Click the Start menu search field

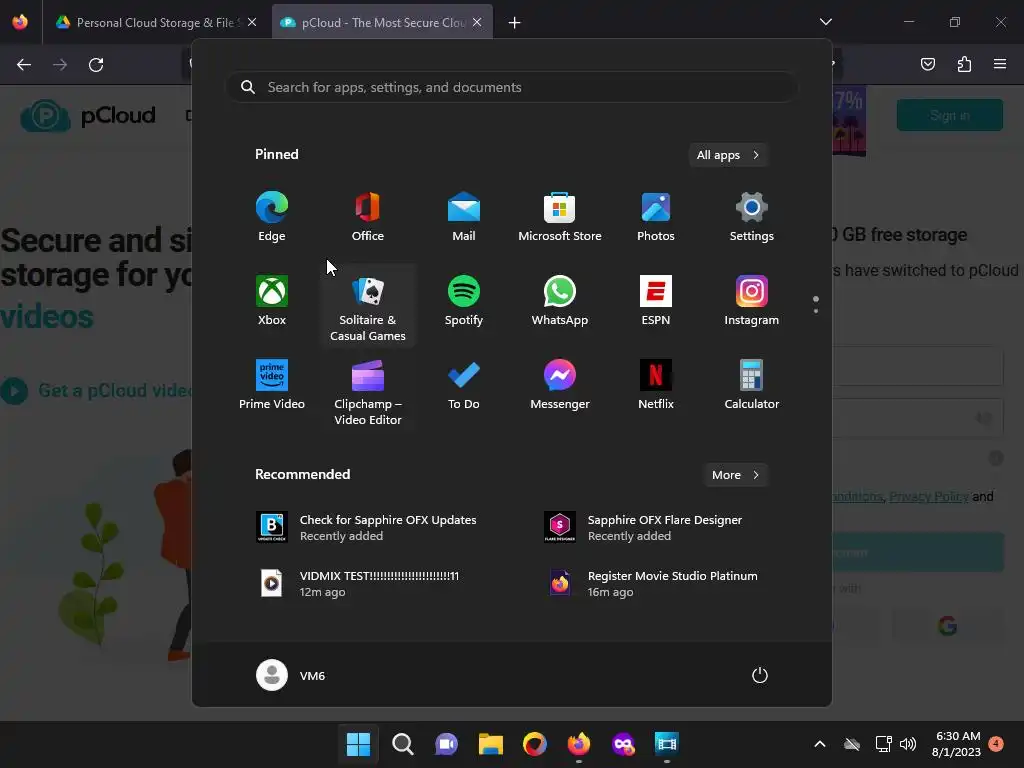511,87
